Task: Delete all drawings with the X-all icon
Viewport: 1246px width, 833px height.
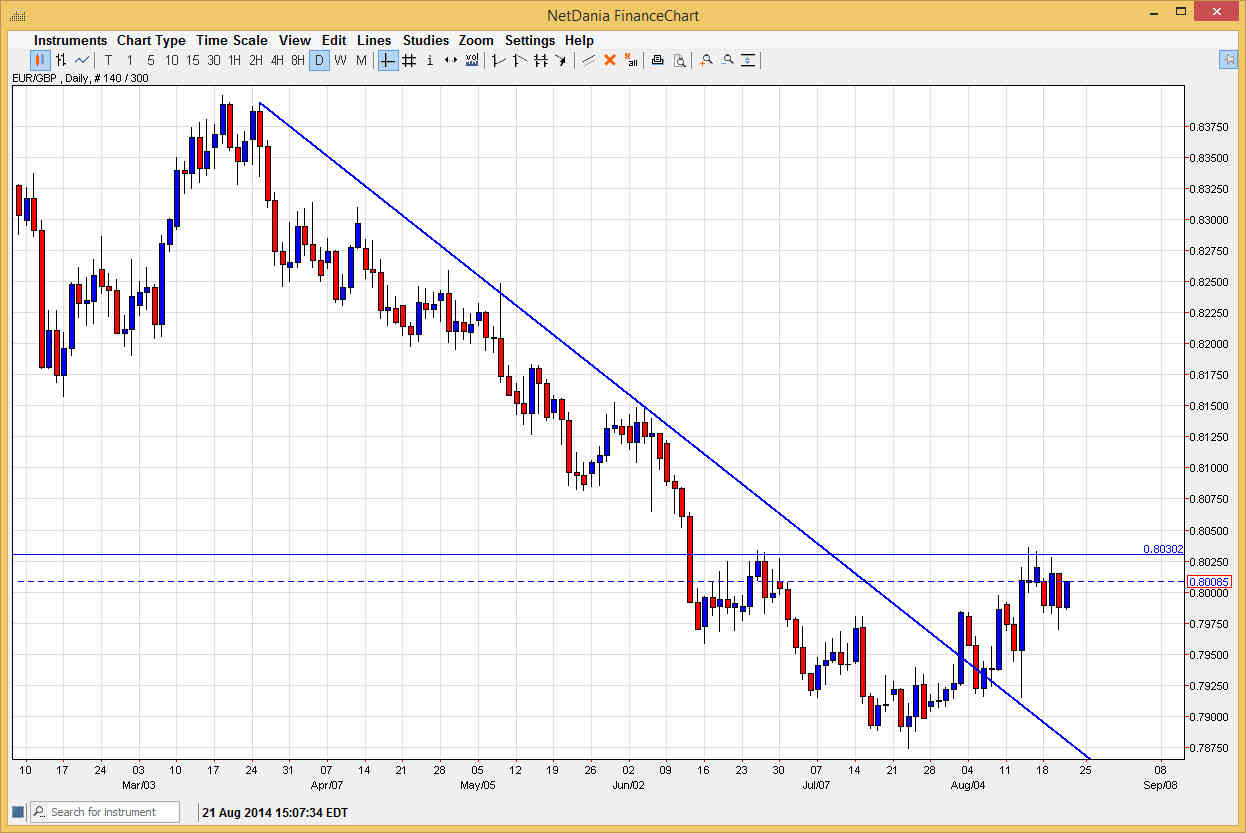Action: click(631, 60)
